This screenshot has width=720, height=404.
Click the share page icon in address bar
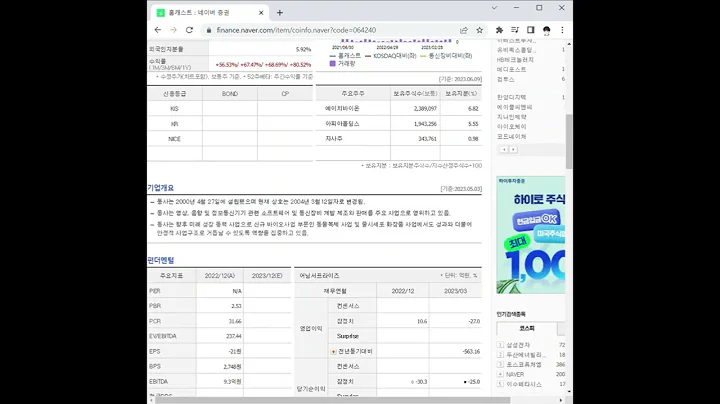(464, 30)
